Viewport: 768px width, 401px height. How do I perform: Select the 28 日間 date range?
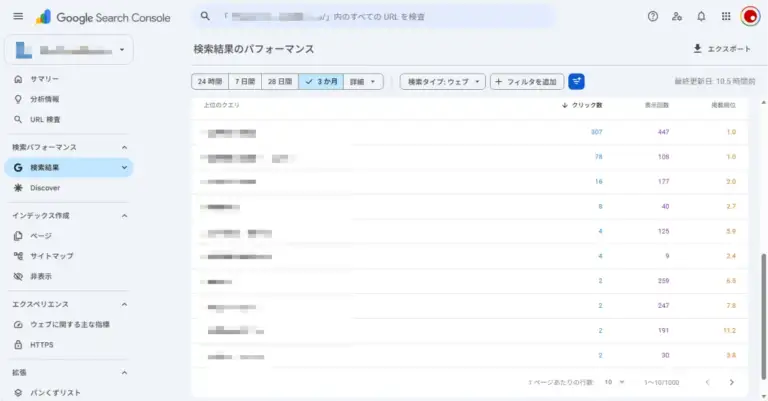pos(280,81)
